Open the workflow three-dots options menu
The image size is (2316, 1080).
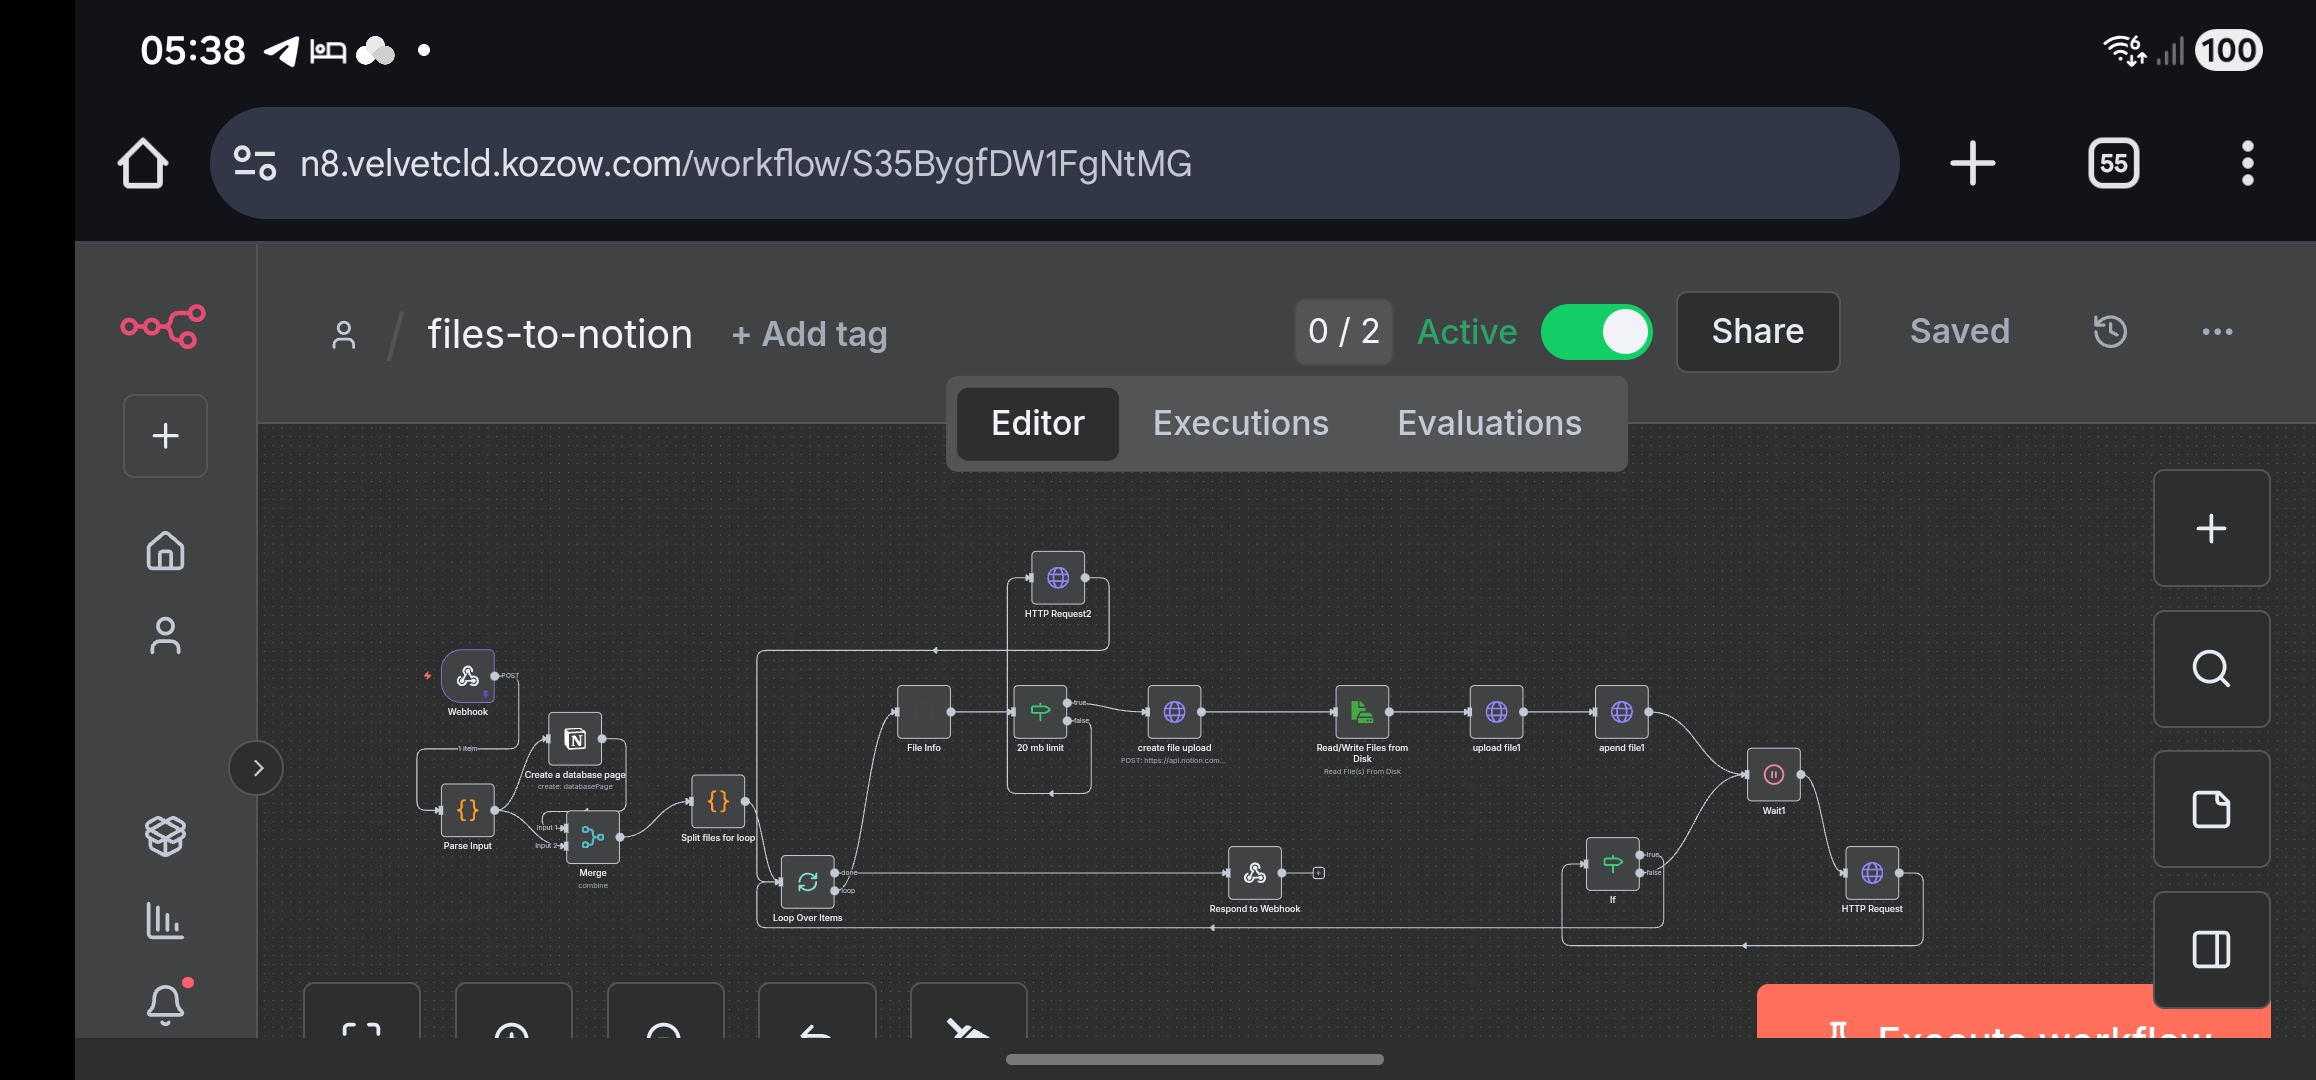point(2217,332)
